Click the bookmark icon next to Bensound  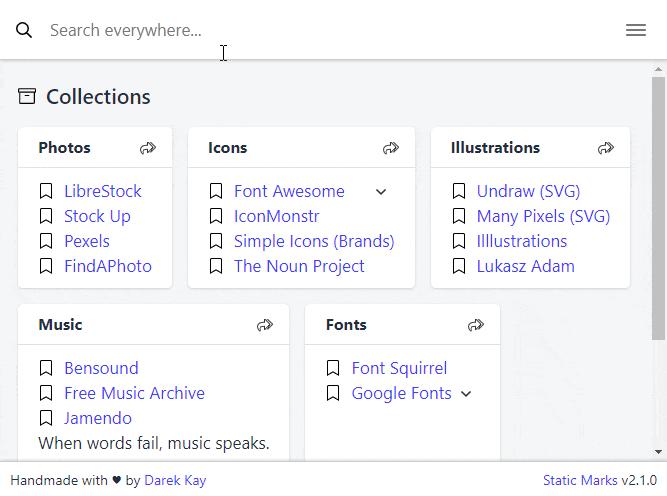click(x=46, y=368)
